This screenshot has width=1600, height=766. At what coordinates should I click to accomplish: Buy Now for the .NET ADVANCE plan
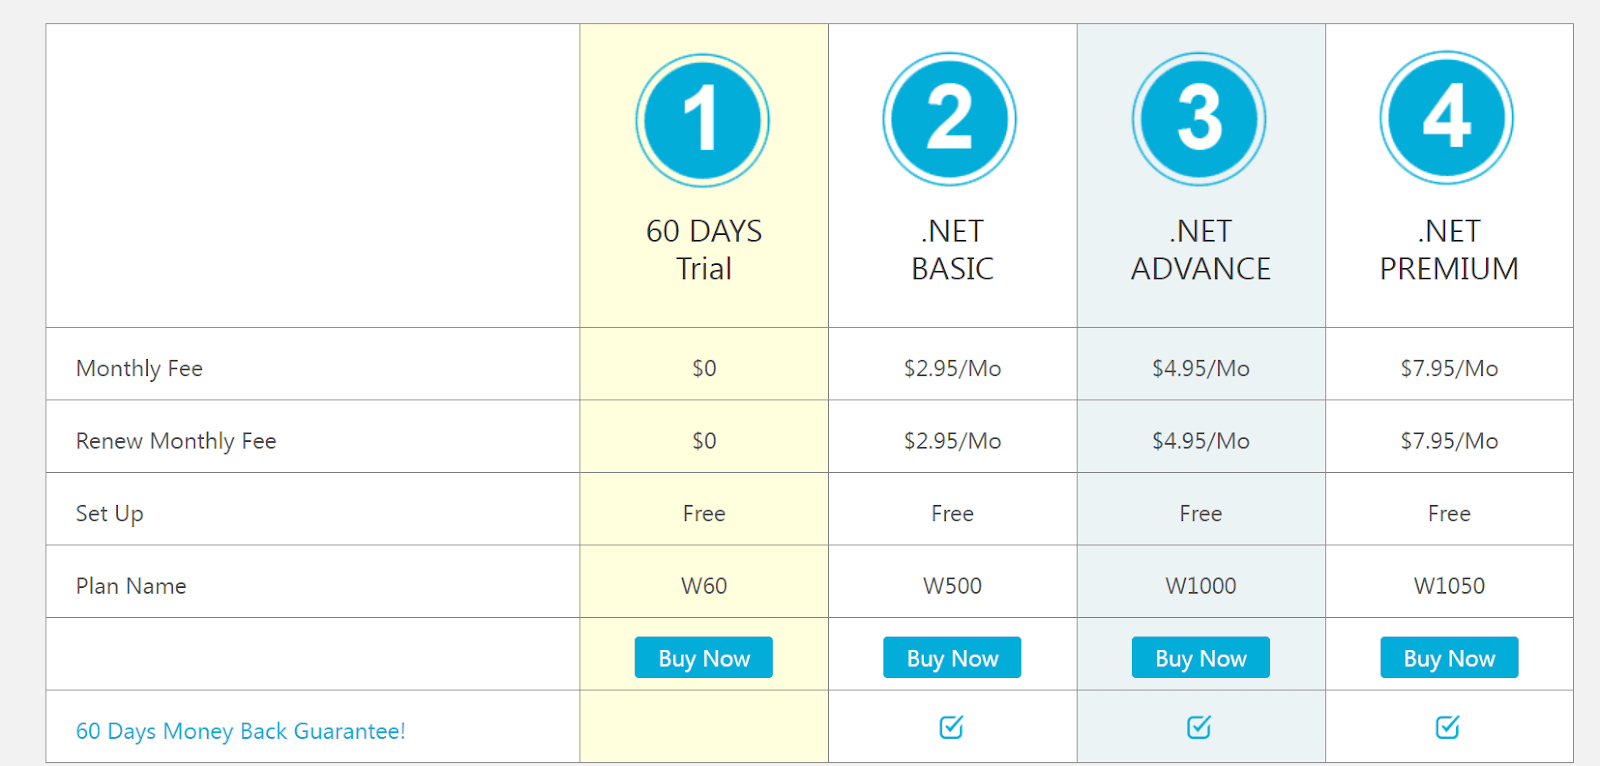pos(1201,658)
